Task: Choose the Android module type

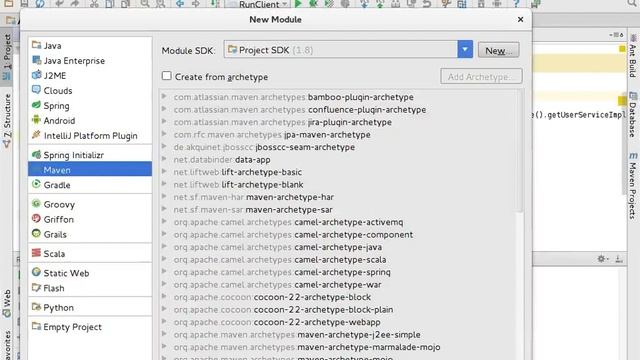Action: point(90,121)
